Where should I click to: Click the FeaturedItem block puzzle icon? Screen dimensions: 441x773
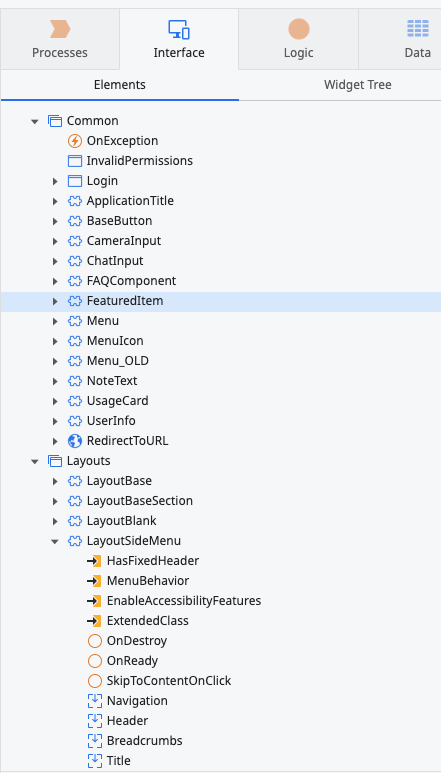74,301
